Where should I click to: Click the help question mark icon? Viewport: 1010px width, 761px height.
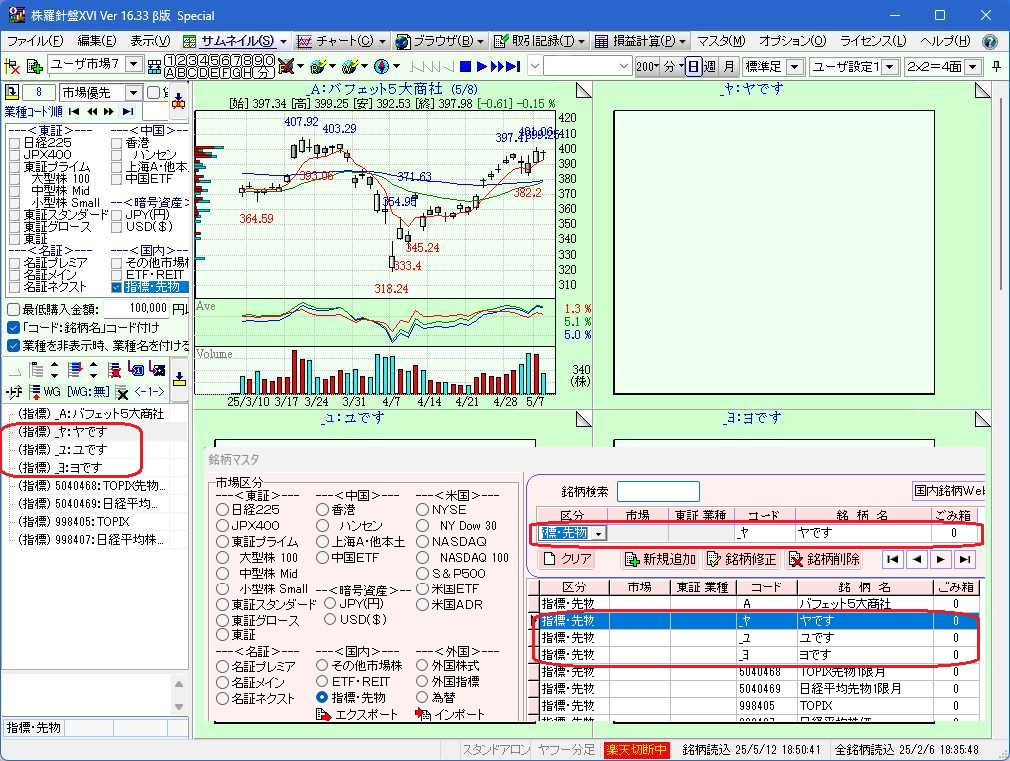click(990, 41)
